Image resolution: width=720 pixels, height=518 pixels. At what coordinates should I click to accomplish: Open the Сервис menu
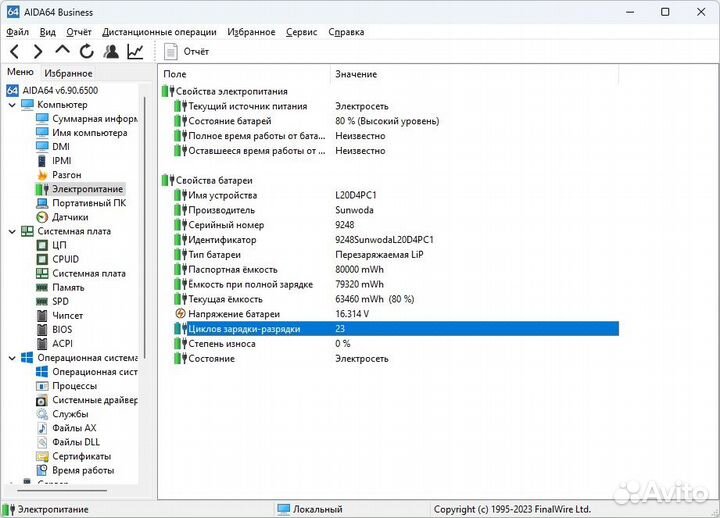301,32
